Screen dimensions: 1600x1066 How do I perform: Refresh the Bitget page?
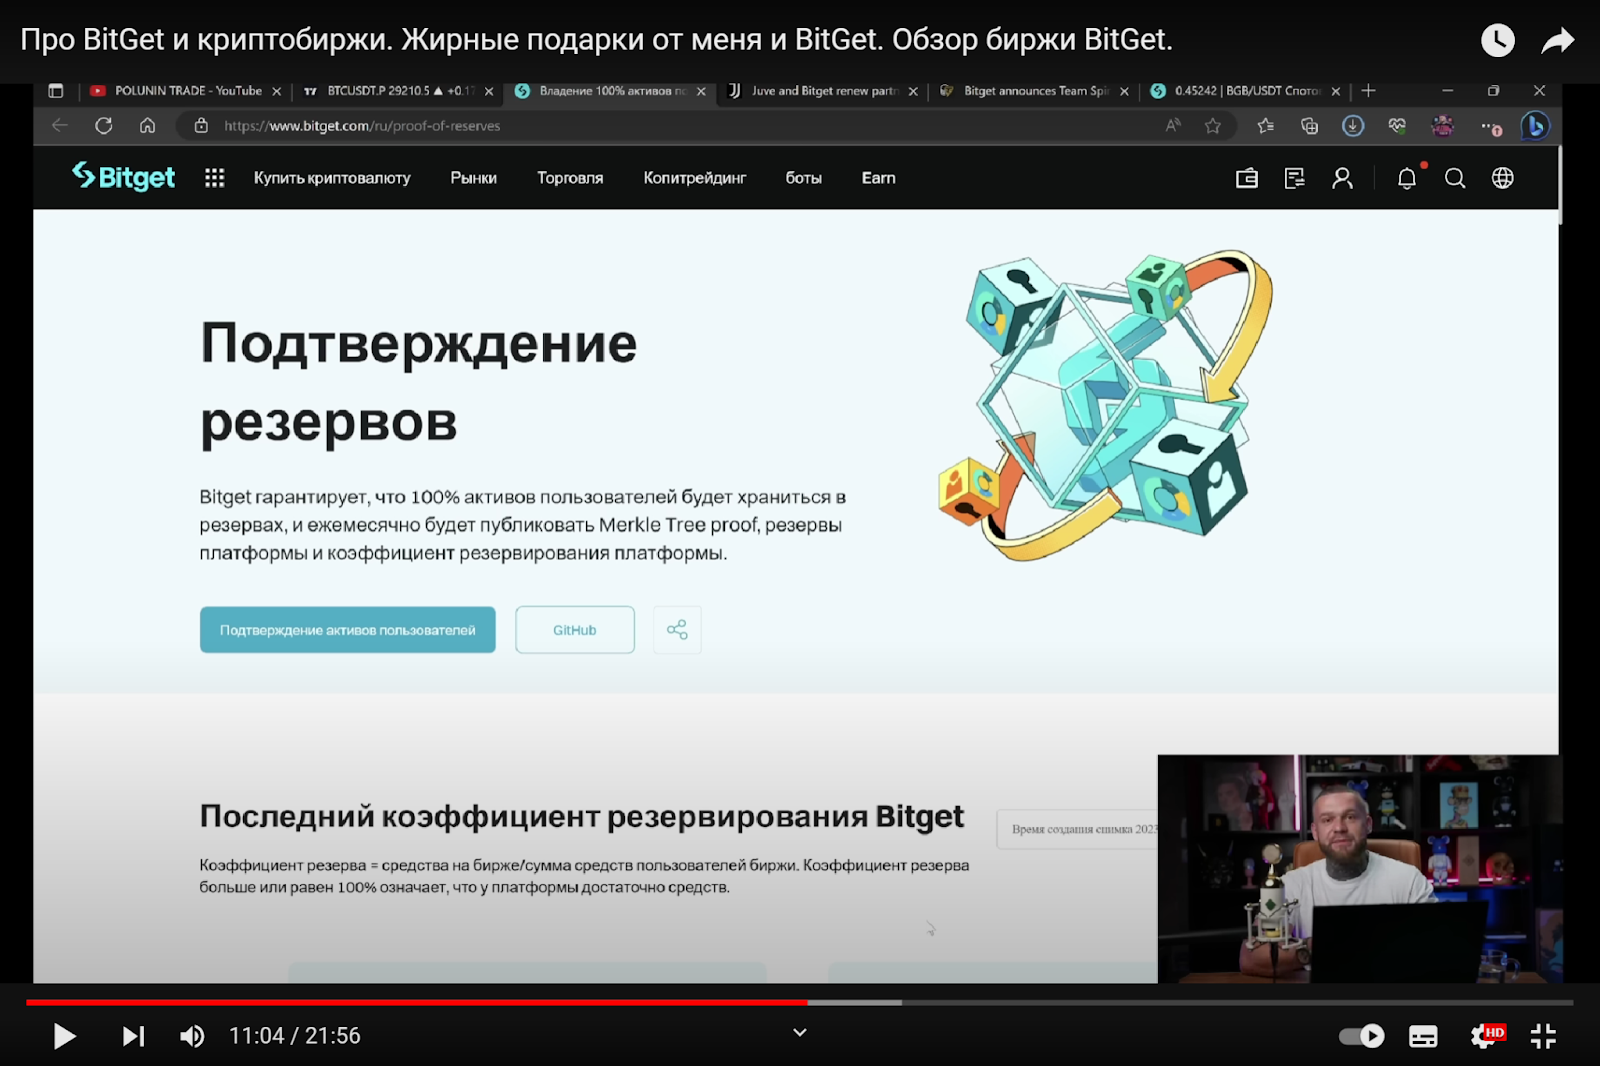click(x=104, y=126)
